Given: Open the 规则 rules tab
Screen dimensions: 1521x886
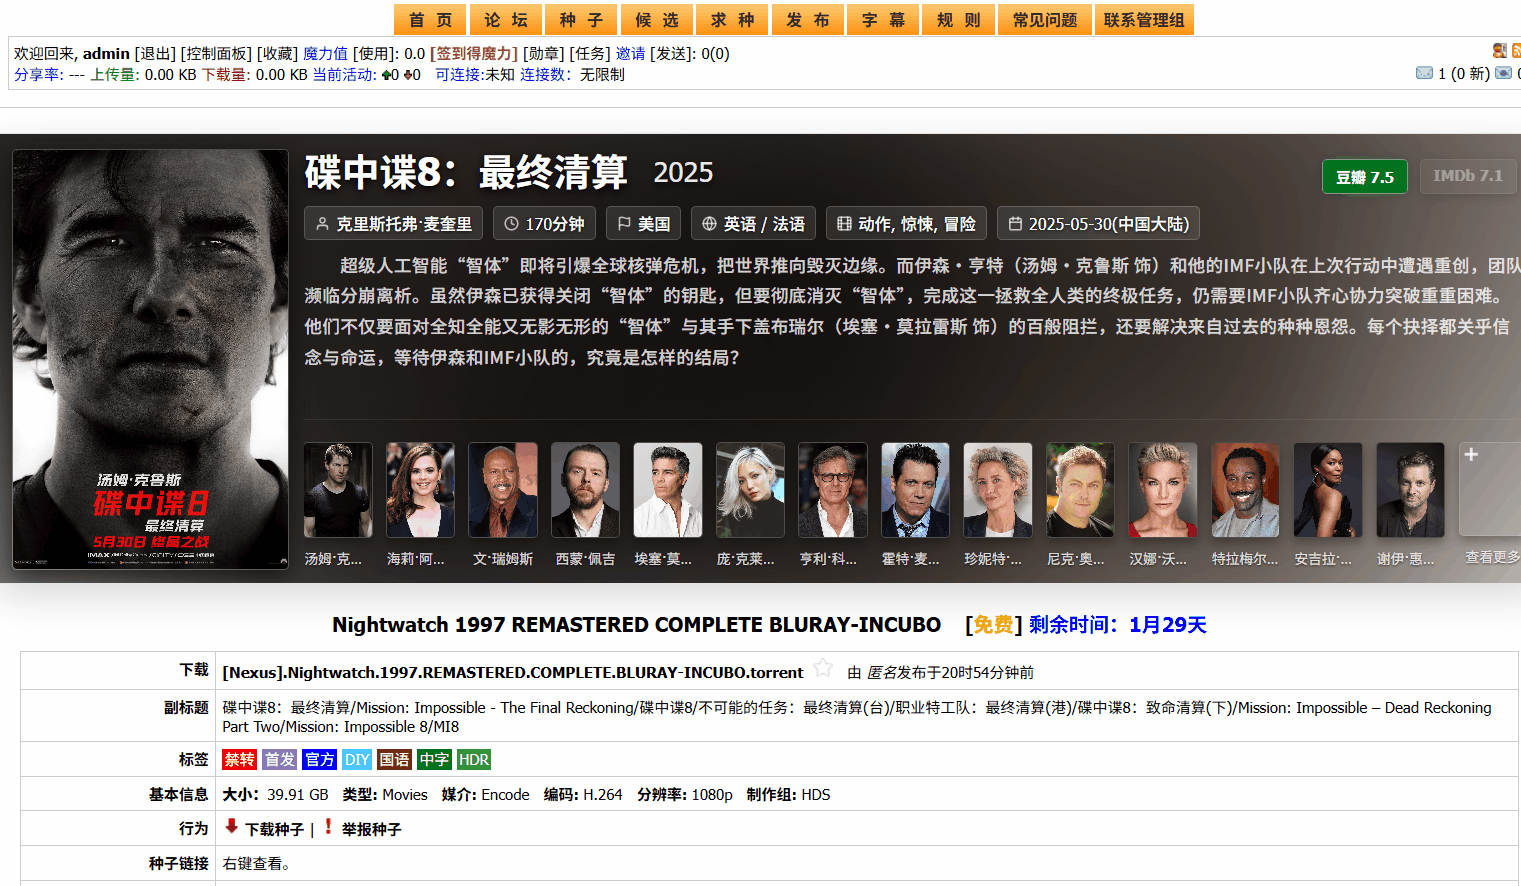Looking at the screenshot, I should [x=959, y=20].
